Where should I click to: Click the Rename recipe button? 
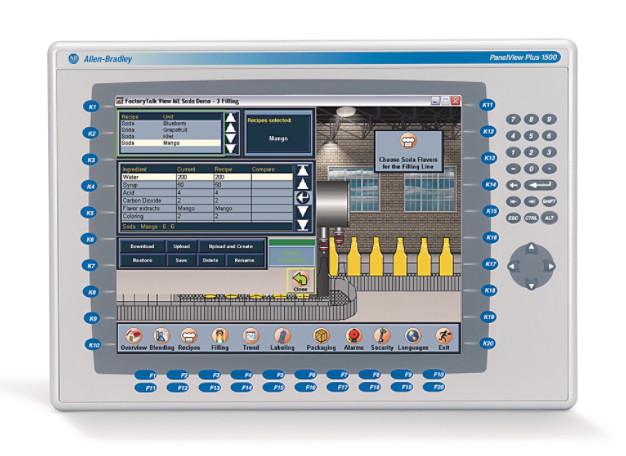point(244,260)
